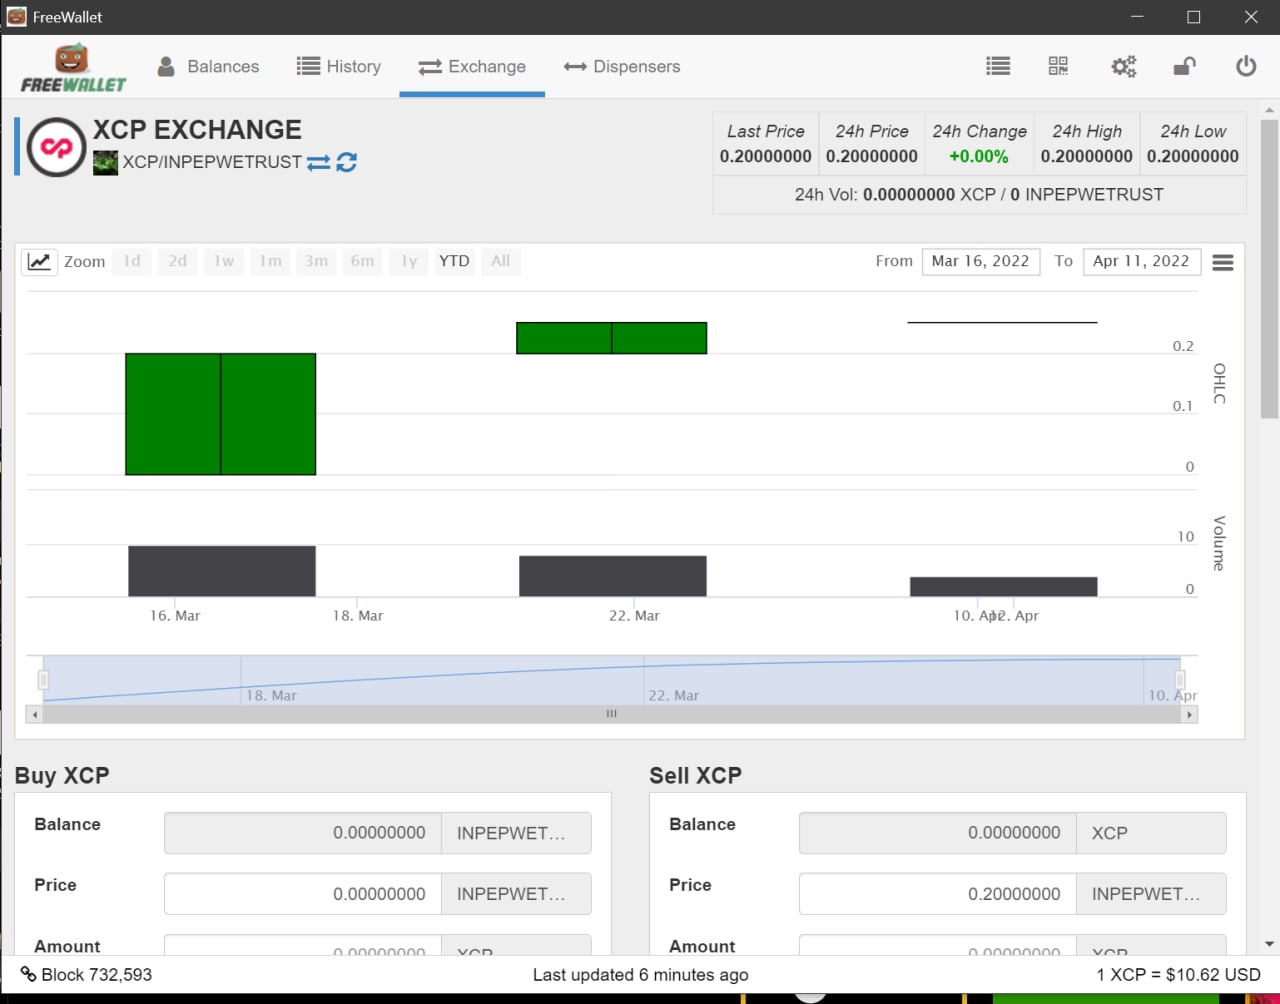Click the 24h Change +0.00% value
Screen dimensions: 1280x1004
pos(979,156)
